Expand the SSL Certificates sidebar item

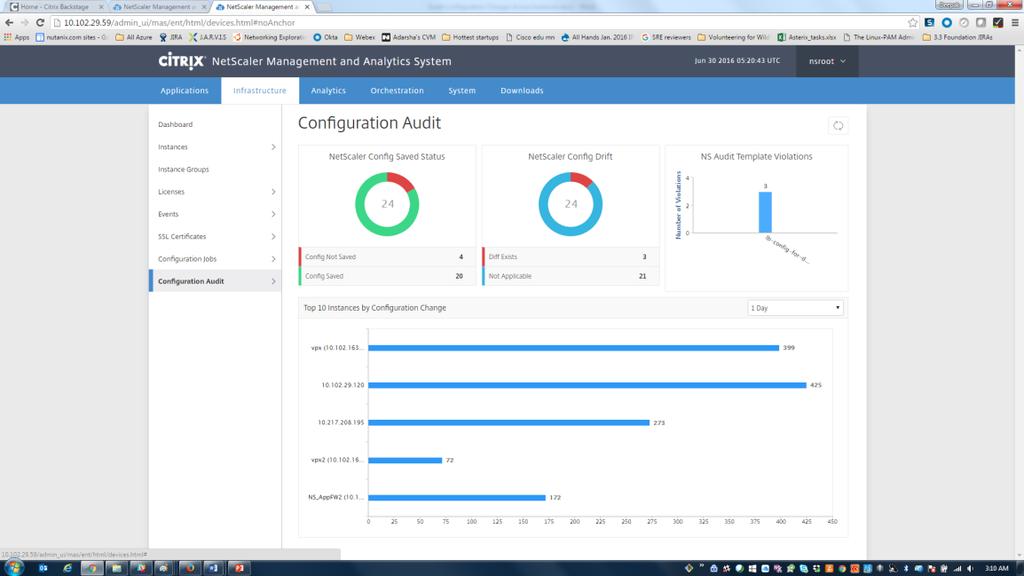(x=273, y=236)
